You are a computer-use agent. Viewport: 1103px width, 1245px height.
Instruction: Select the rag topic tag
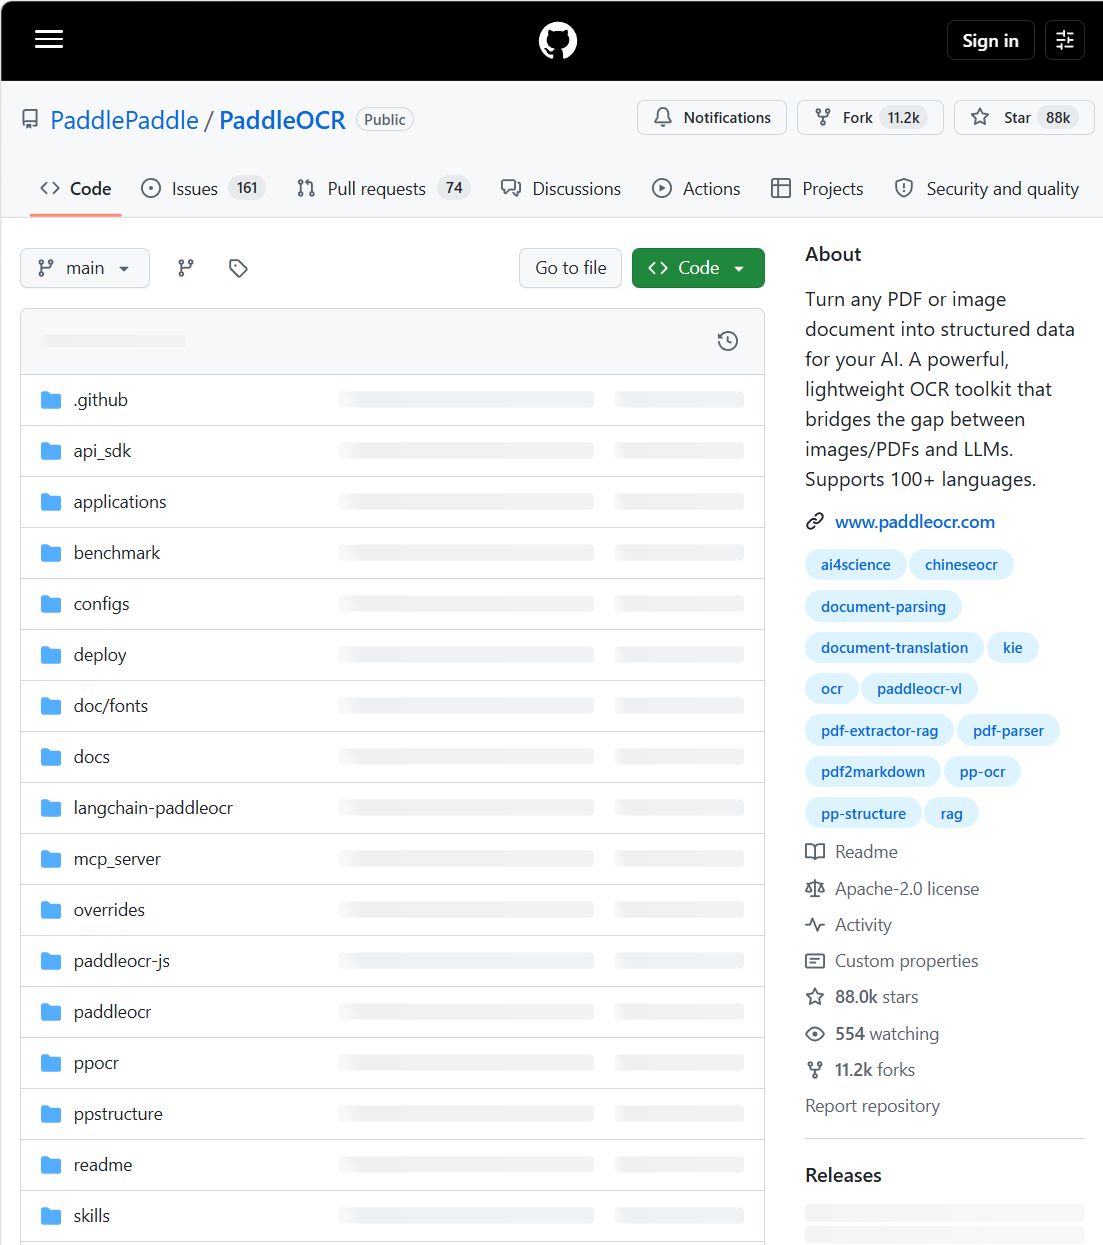(951, 814)
